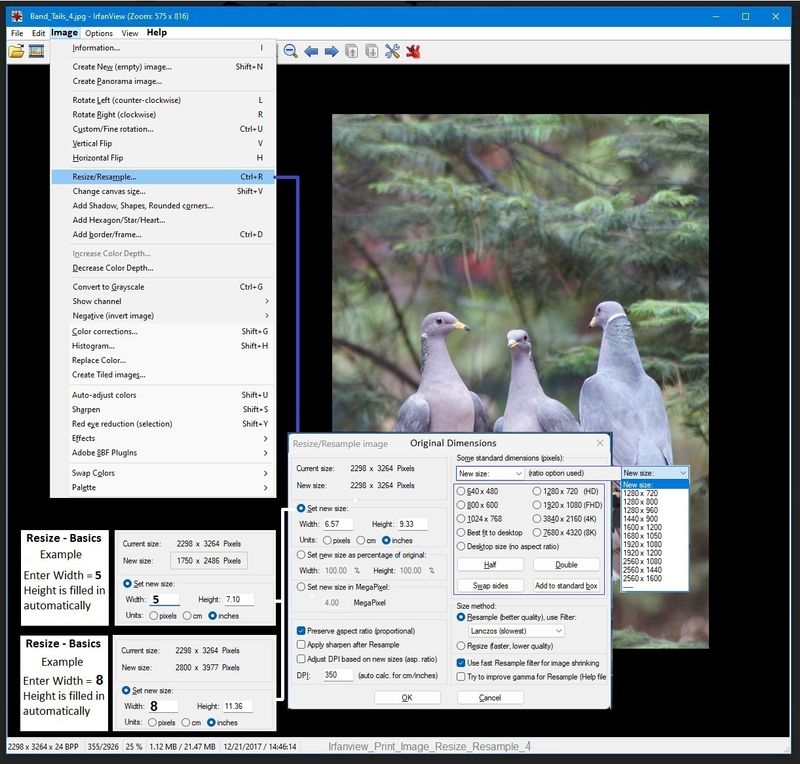Select Resample (better quality) size method
Viewport: 800px width, 764px height.
461,617
